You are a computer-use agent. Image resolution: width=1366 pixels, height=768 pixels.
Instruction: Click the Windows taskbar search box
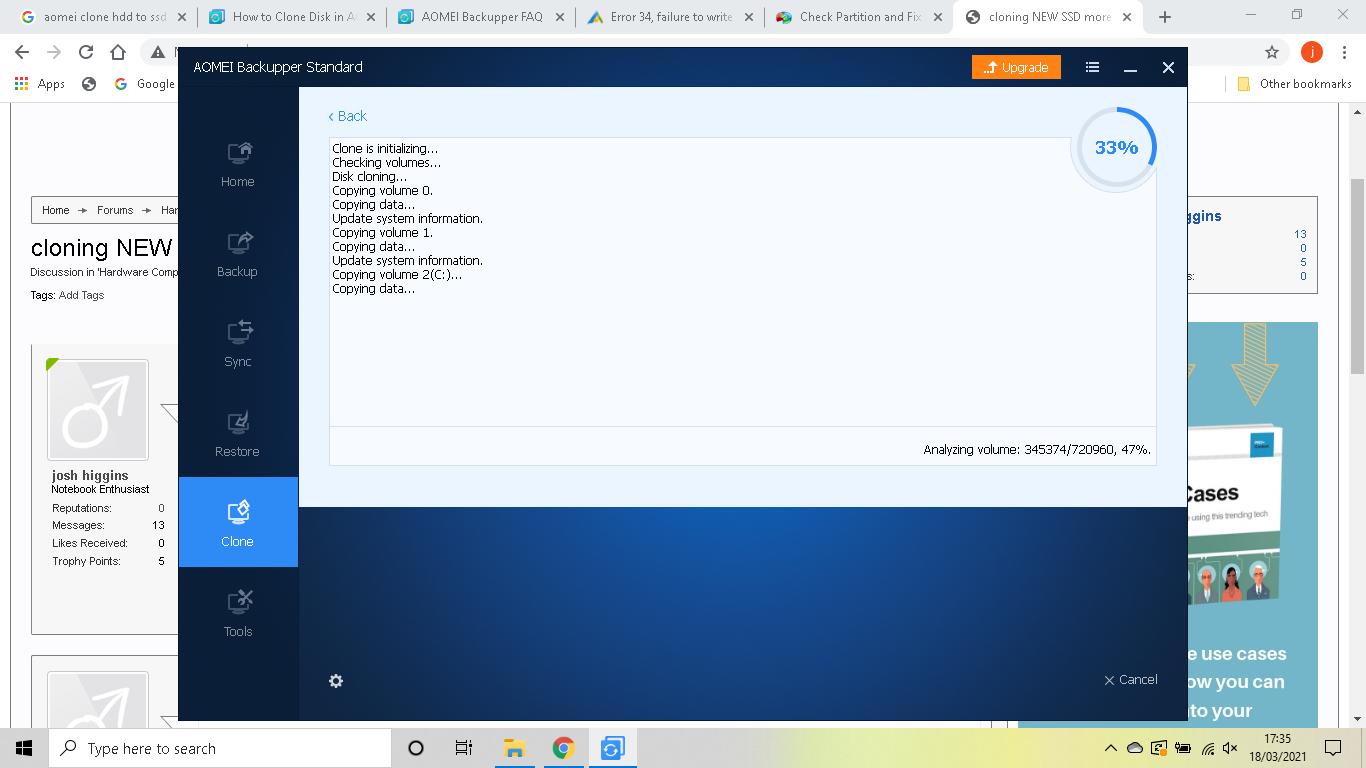(x=219, y=748)
